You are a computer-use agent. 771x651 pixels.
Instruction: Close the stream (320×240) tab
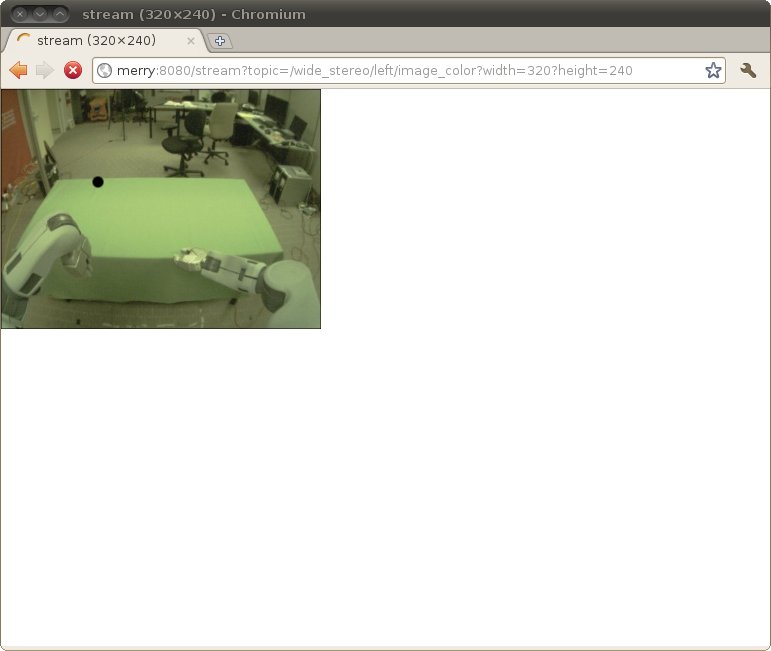191,41
